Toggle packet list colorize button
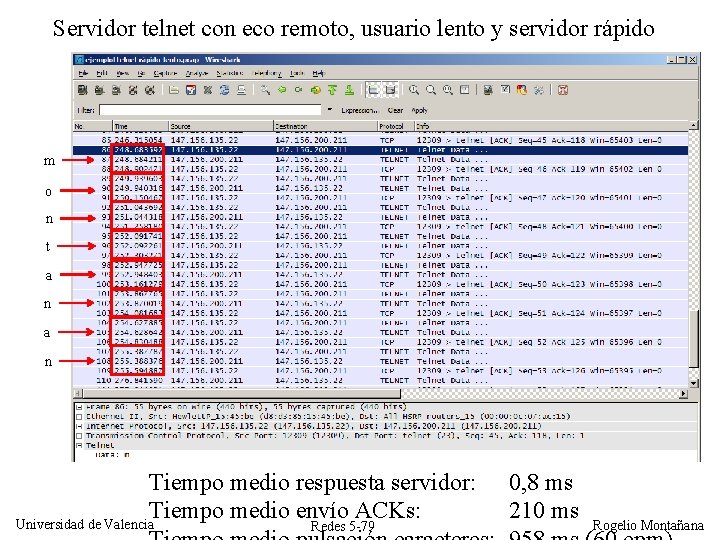The width and height of the screenshot is (720, 540). (x=373, y=90)
